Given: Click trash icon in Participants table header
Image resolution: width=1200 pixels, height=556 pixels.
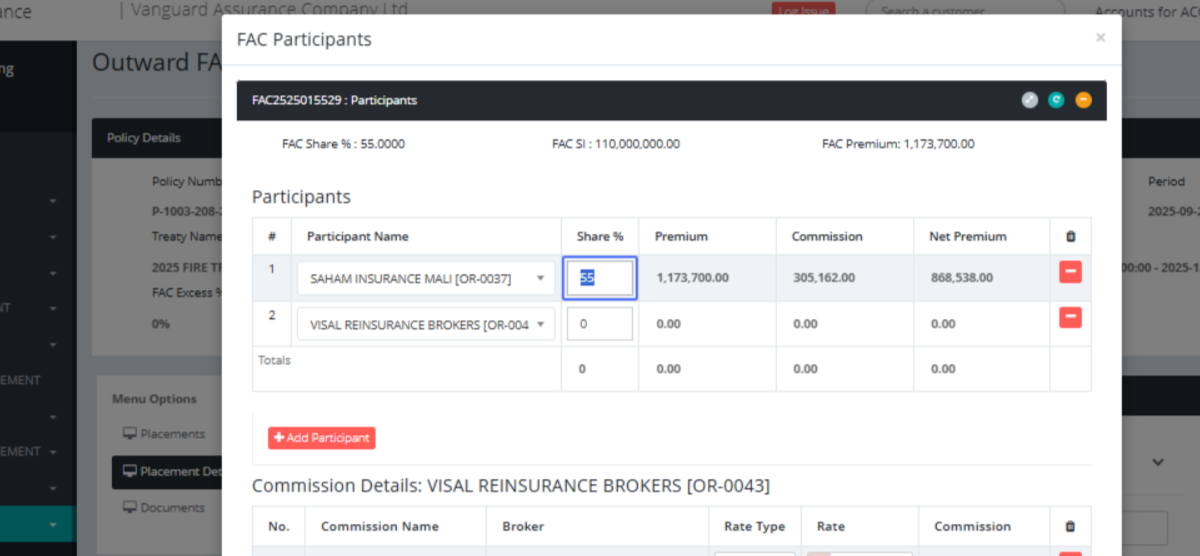Looking at the screenshot, I should [x=1070, y=237].
